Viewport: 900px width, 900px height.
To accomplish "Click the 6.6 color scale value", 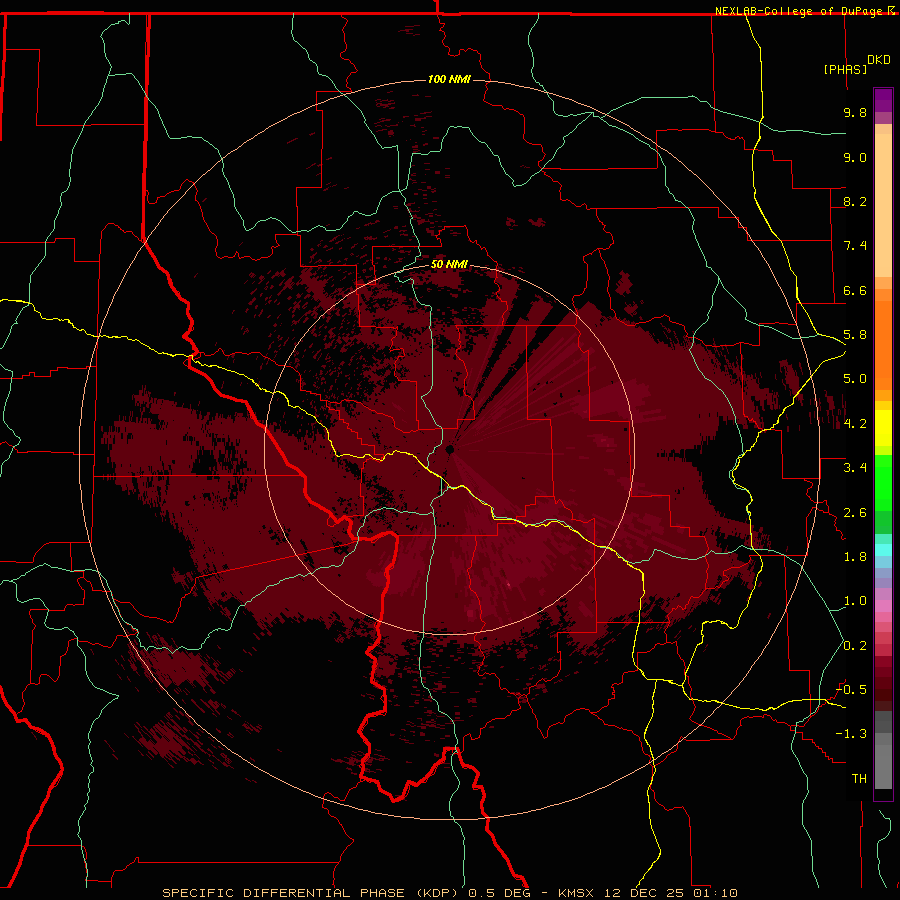I will (x=855, y=290).
